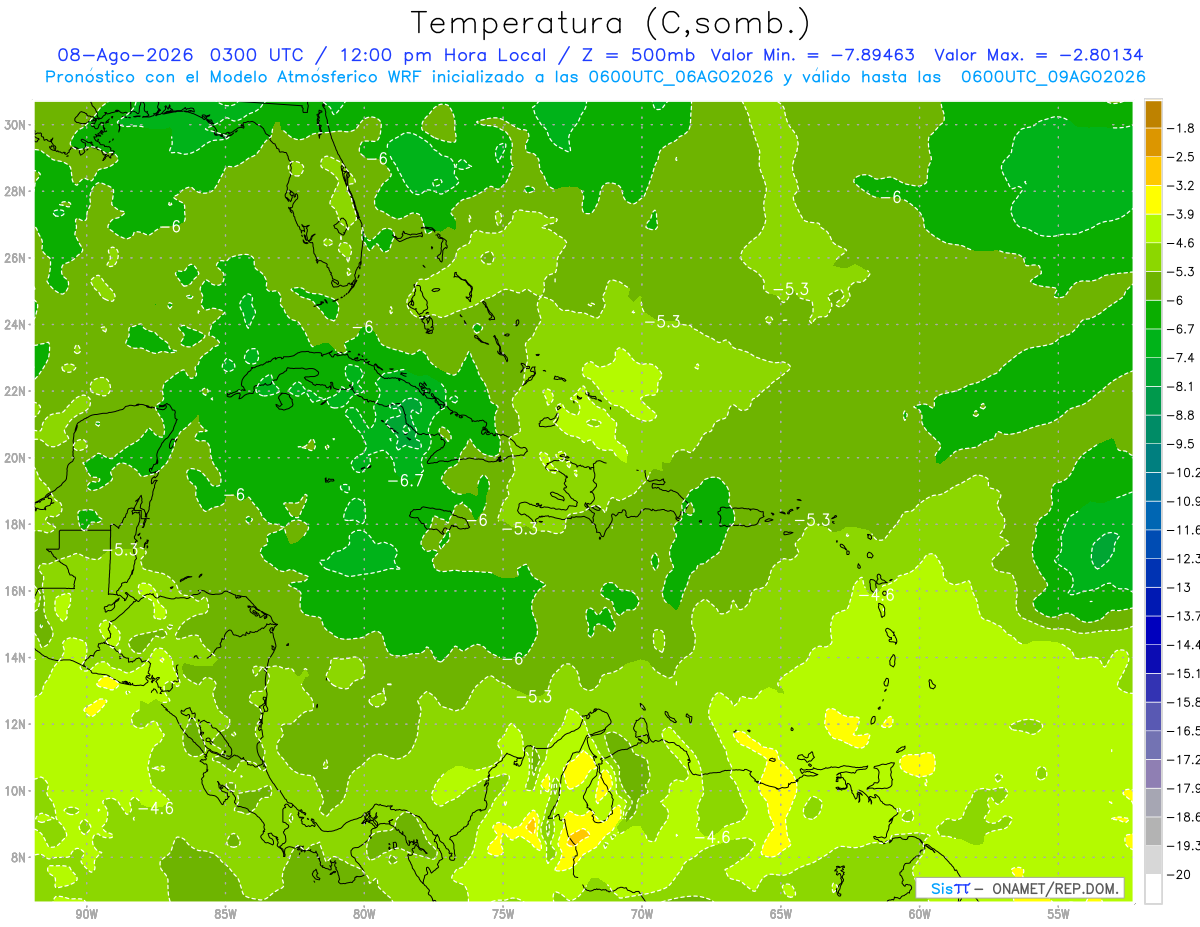
Task: Click the 14N latitude axis label
Action: tap(15, 657)
